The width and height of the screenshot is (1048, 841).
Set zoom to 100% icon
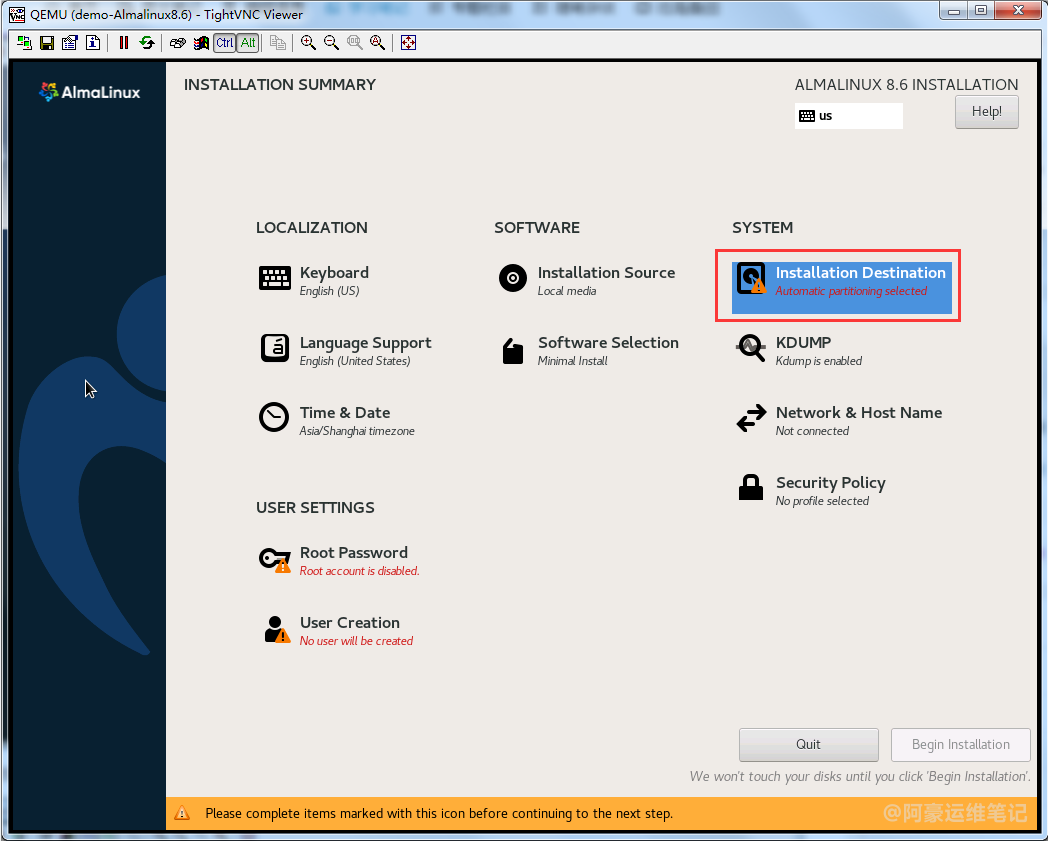354,43
